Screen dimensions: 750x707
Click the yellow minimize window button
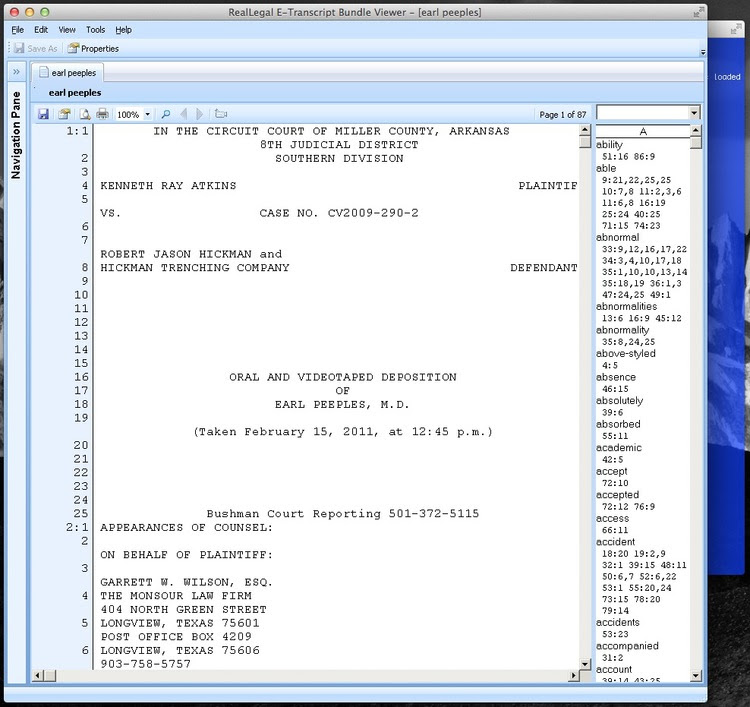(30, 12)
